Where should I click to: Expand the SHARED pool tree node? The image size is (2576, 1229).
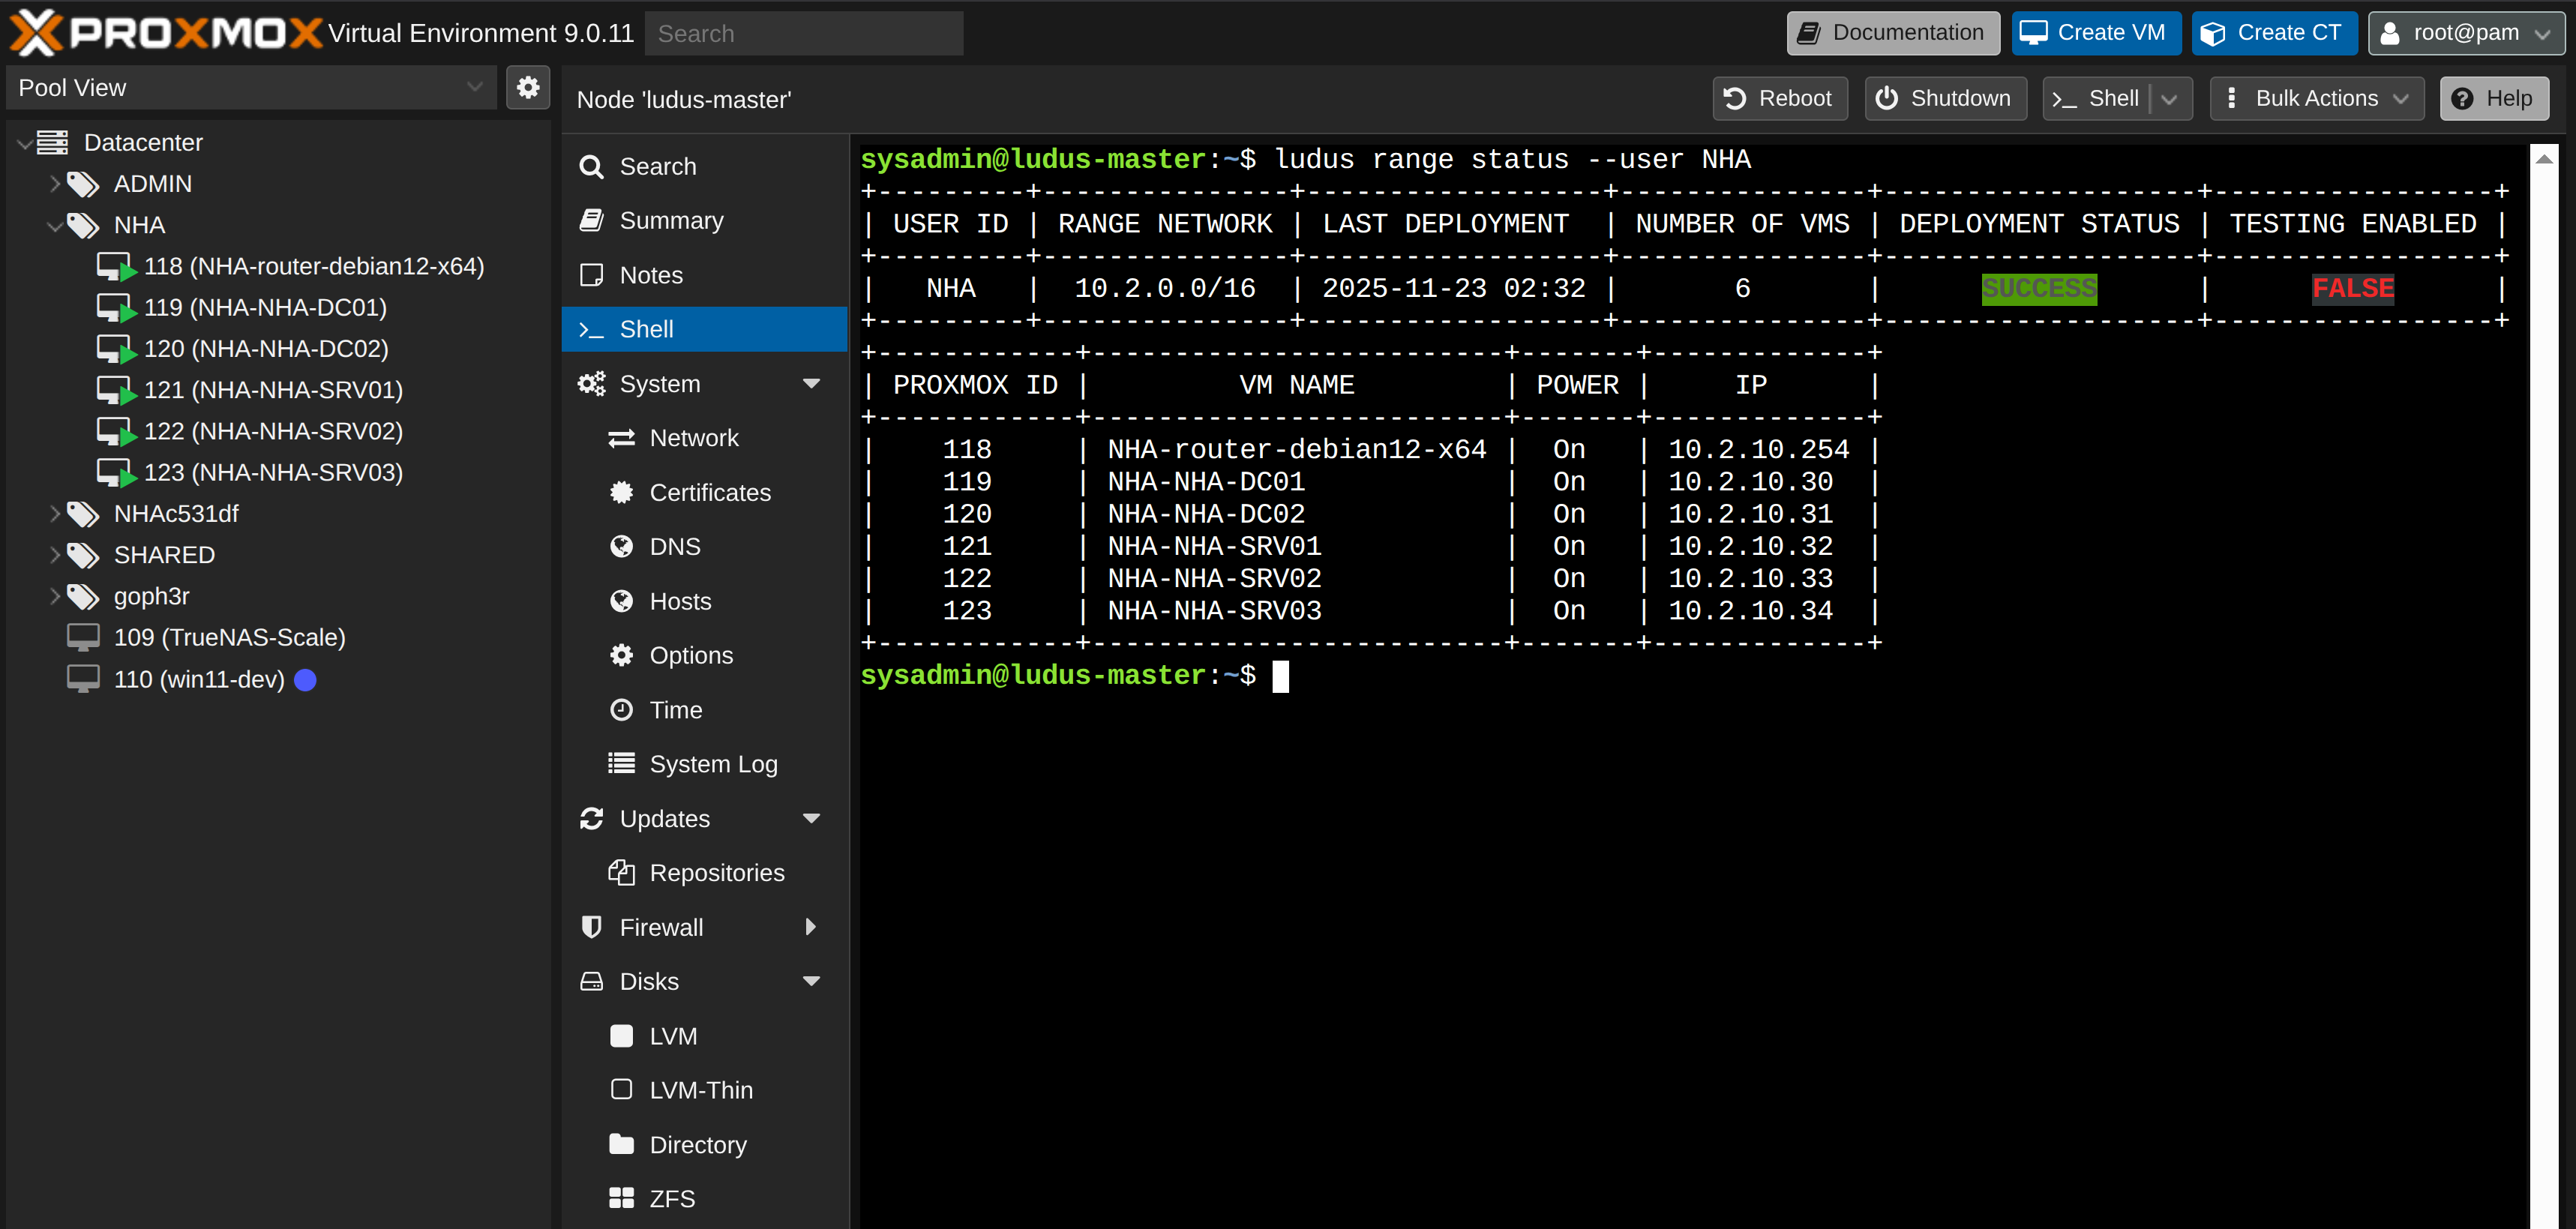click(55, 555)
